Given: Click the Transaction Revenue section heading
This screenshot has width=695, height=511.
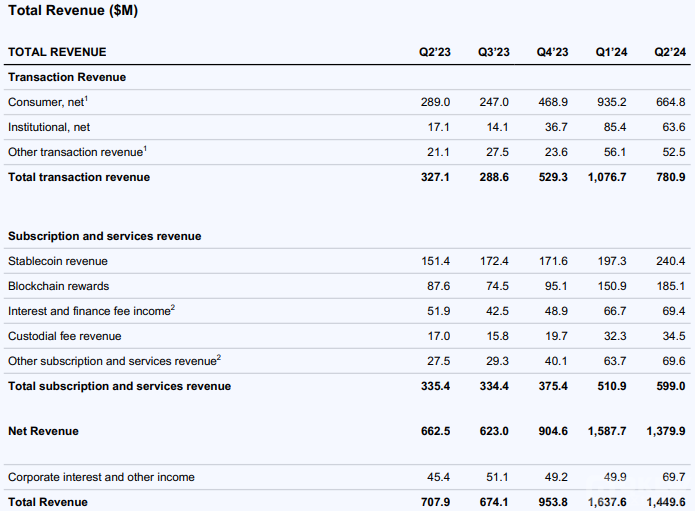Looking at the screenshot, I should pos(67,77).
